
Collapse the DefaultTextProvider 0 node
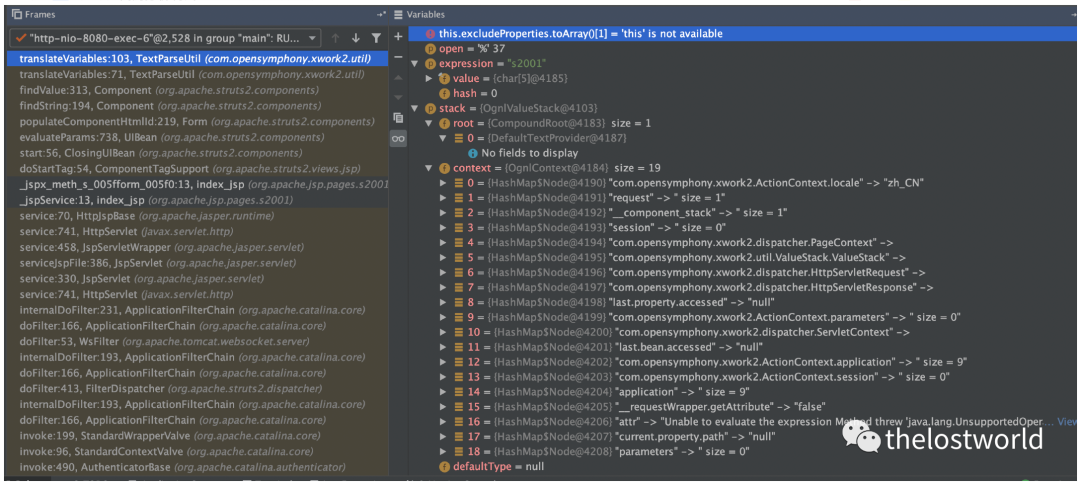coord(443,138)
